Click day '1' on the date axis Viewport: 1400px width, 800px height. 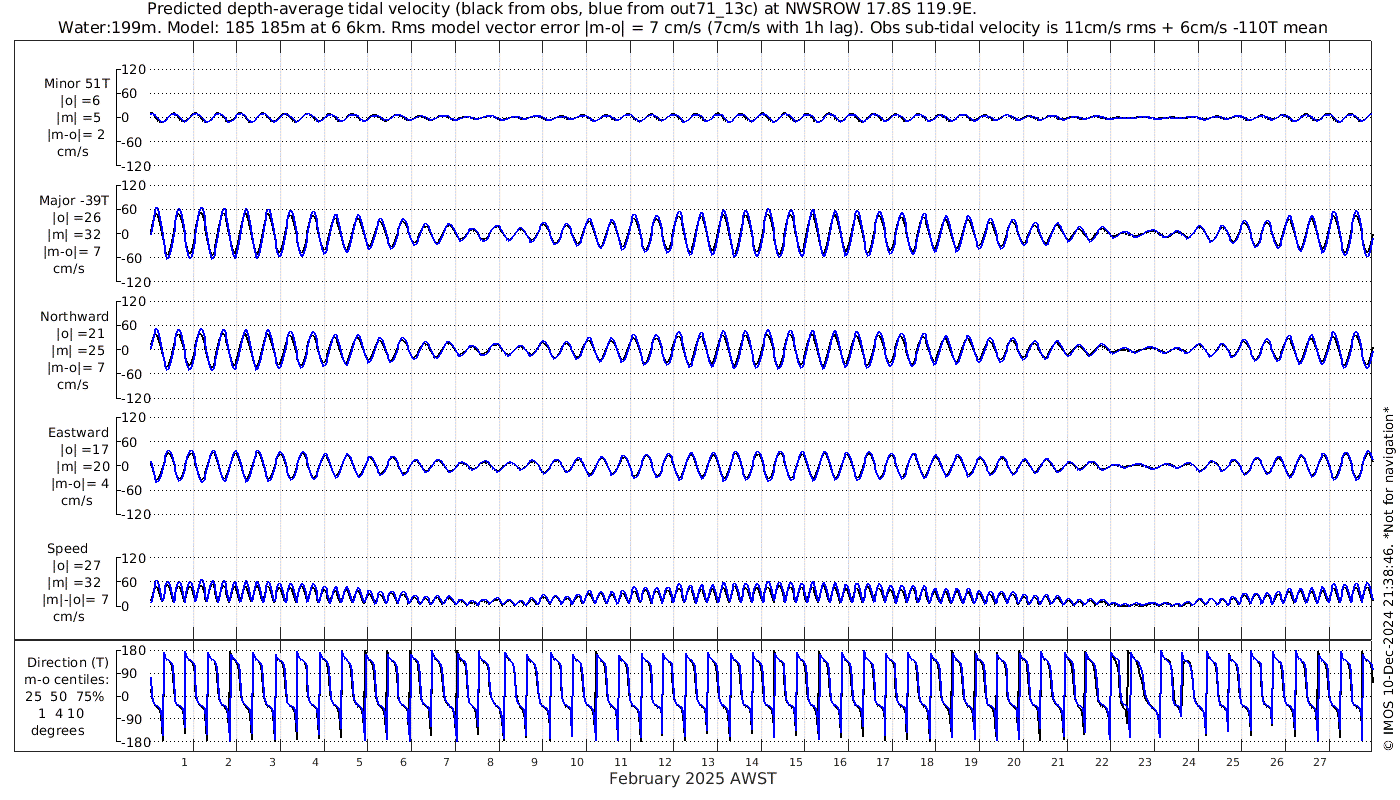pyautogui.click(x=184, y=762)
